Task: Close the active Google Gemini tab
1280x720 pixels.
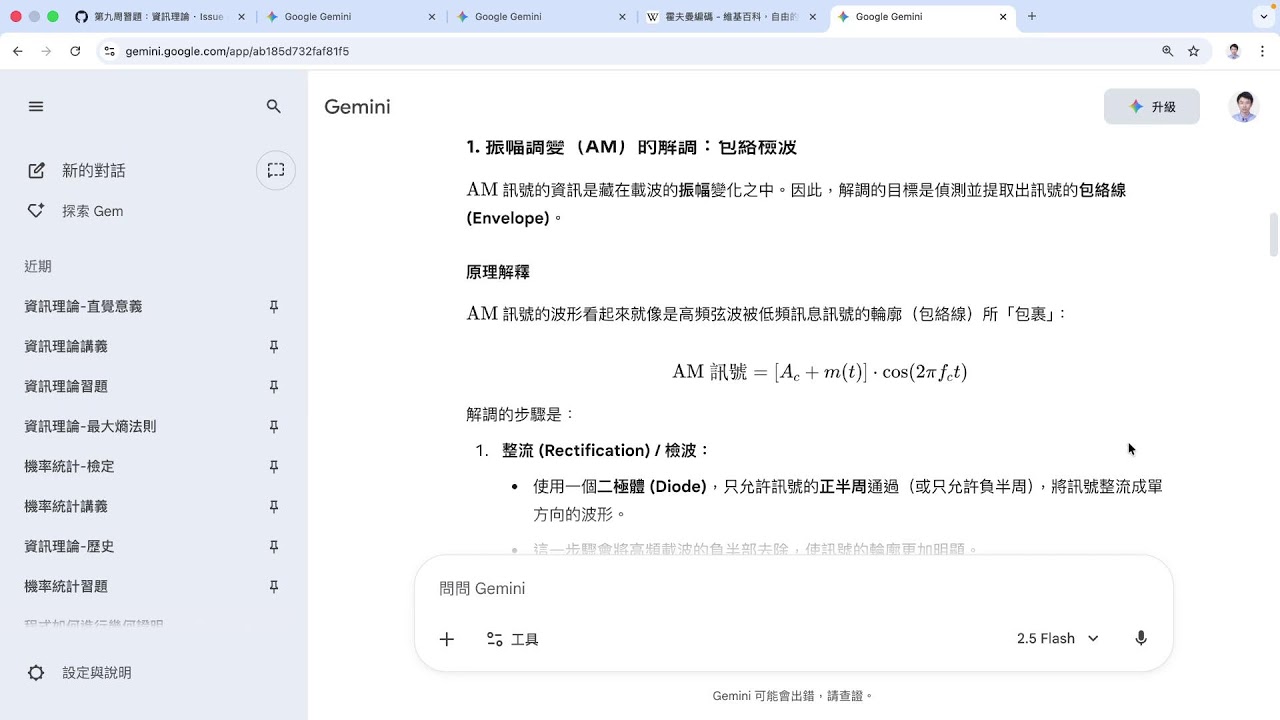Action: (1003, 17)
